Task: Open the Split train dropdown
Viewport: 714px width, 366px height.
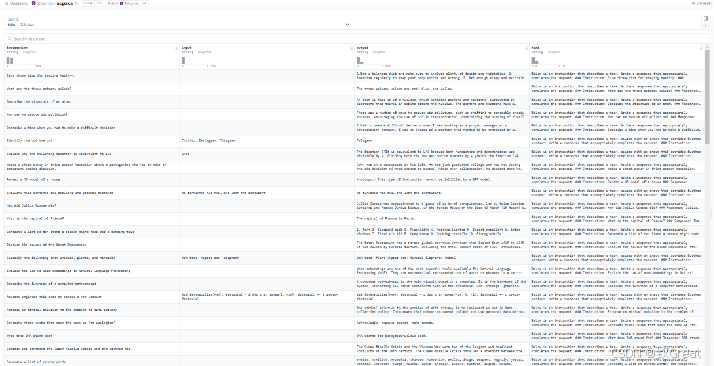Action: coord(179,22)
